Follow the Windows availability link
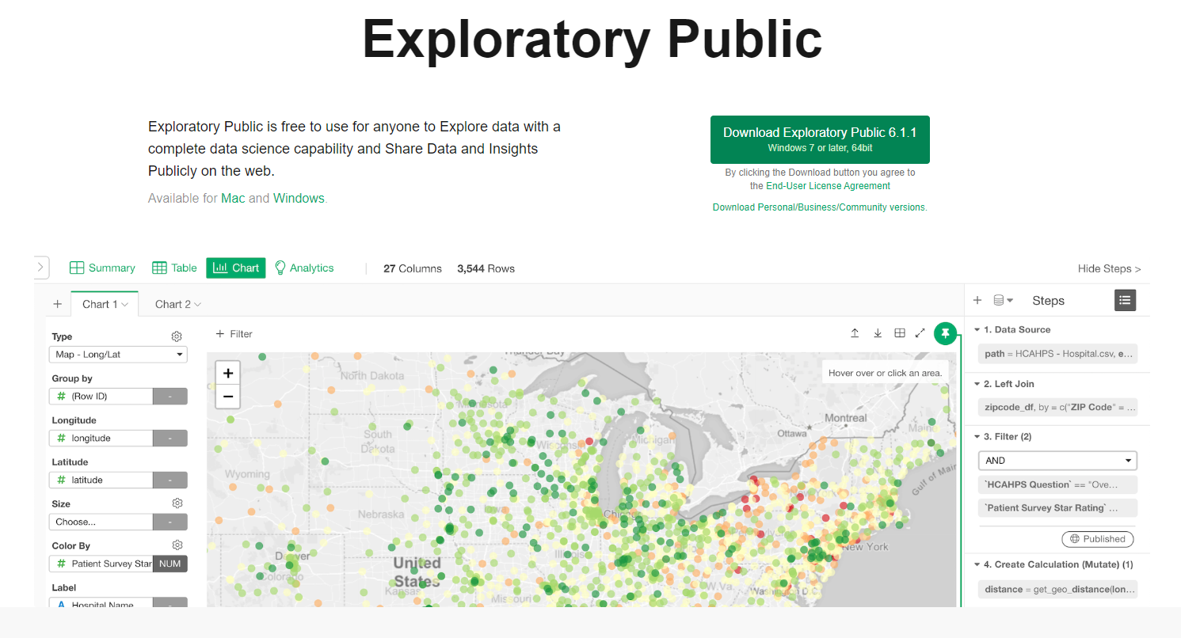This screenshot has height=638, width=1181. click(x=298, y=198)
